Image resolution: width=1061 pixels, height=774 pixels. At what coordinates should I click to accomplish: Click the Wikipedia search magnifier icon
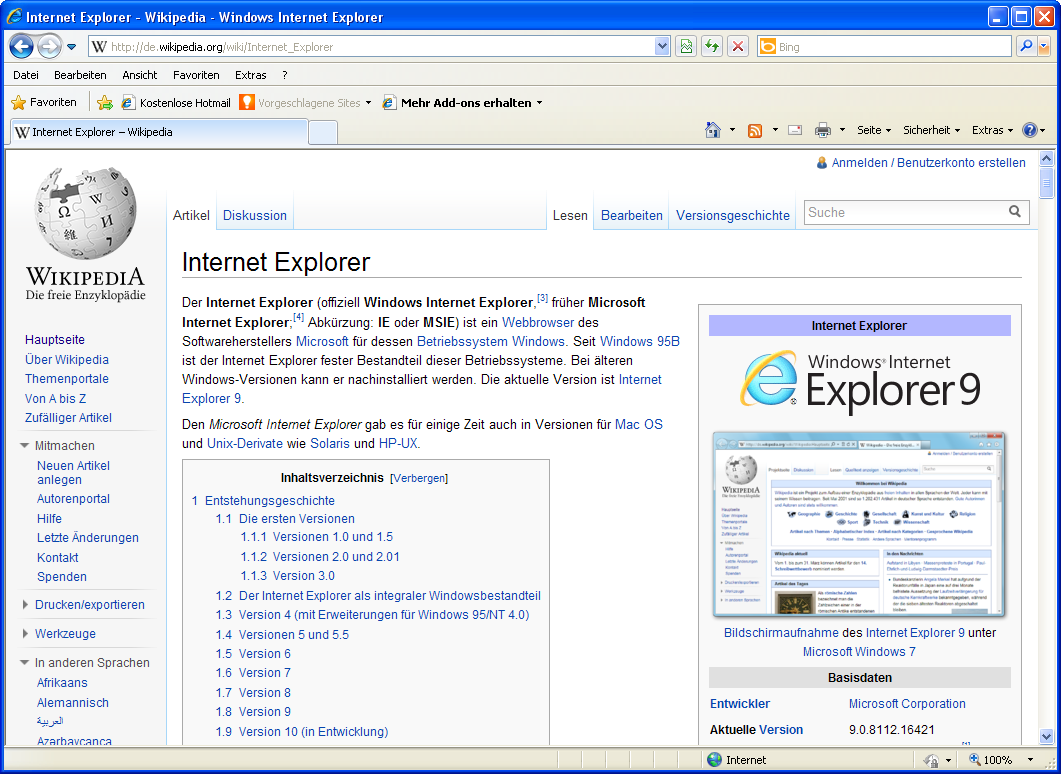[1014, 212]
